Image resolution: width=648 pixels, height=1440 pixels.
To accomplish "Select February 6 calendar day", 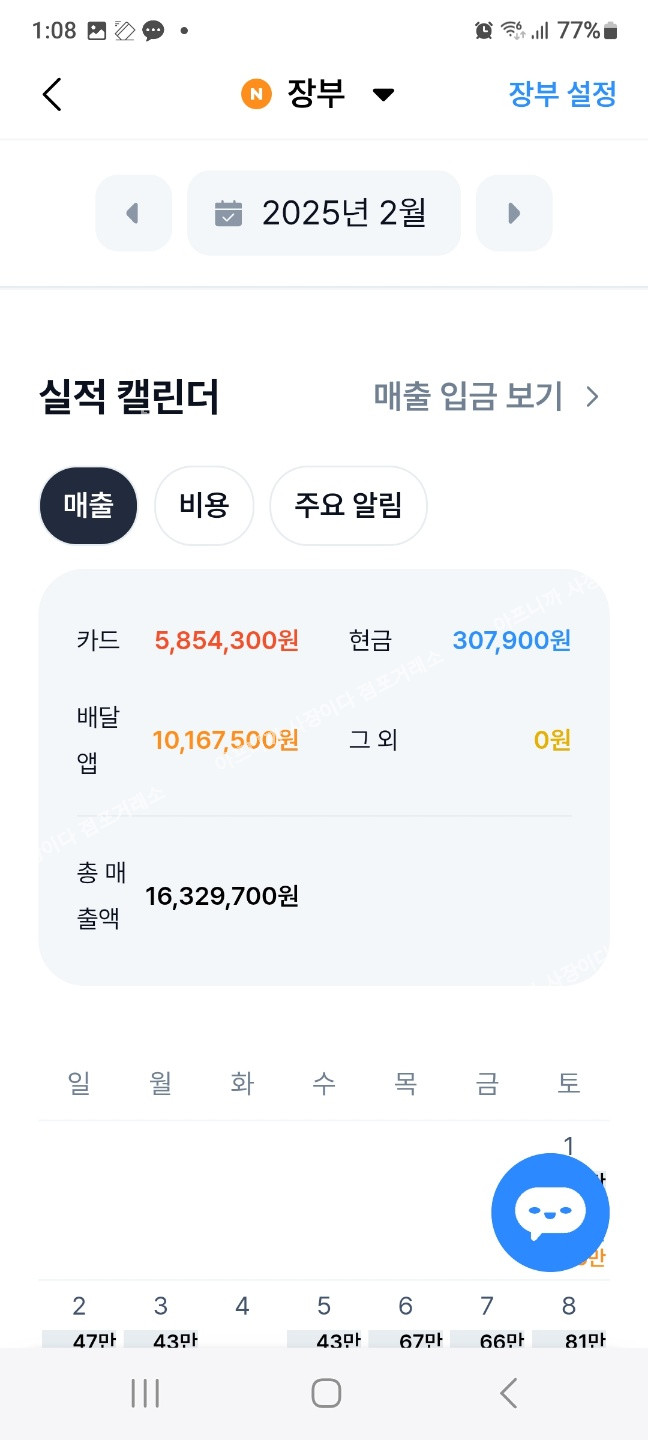I will pos(406,1318).
